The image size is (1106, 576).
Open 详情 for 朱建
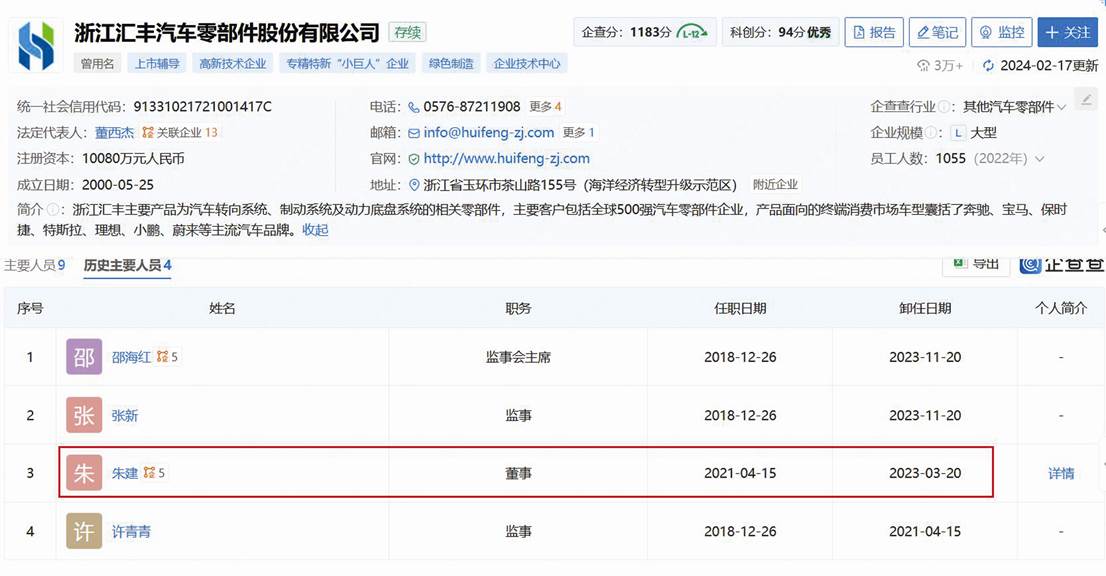click(x=1061, y=473)
